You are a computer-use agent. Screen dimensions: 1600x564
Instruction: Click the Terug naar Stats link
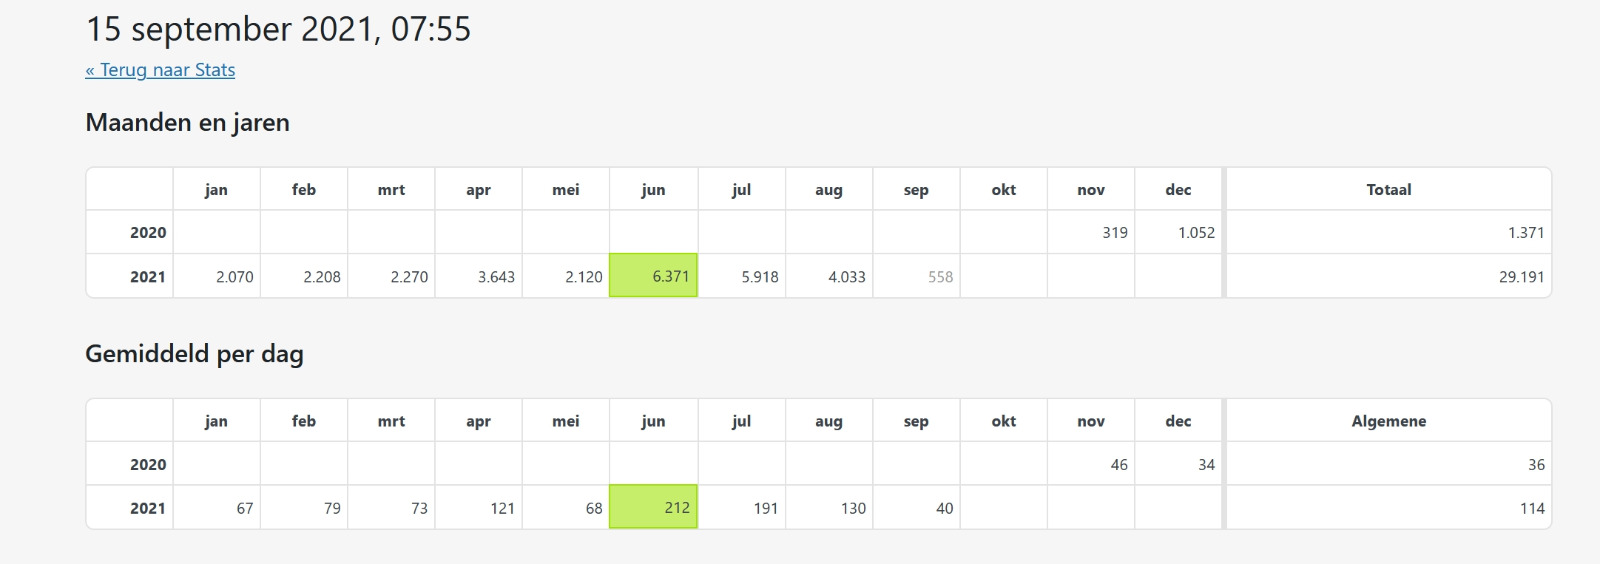click(x=160, y=70)
